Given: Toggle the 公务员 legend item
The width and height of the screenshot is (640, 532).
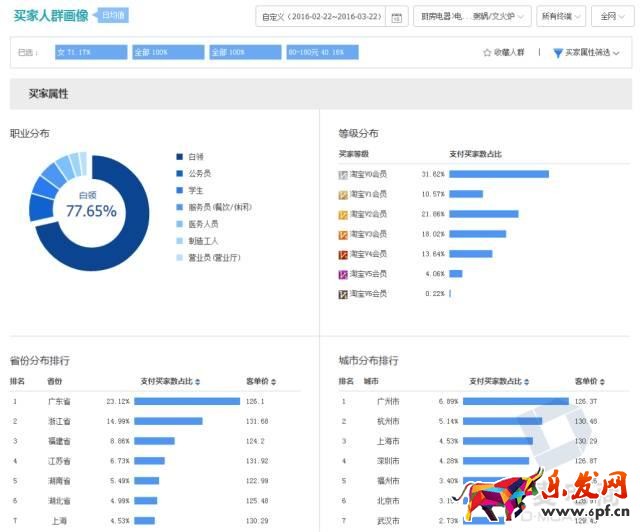Looking at the screenshot, I should click(x=181, y=174).
